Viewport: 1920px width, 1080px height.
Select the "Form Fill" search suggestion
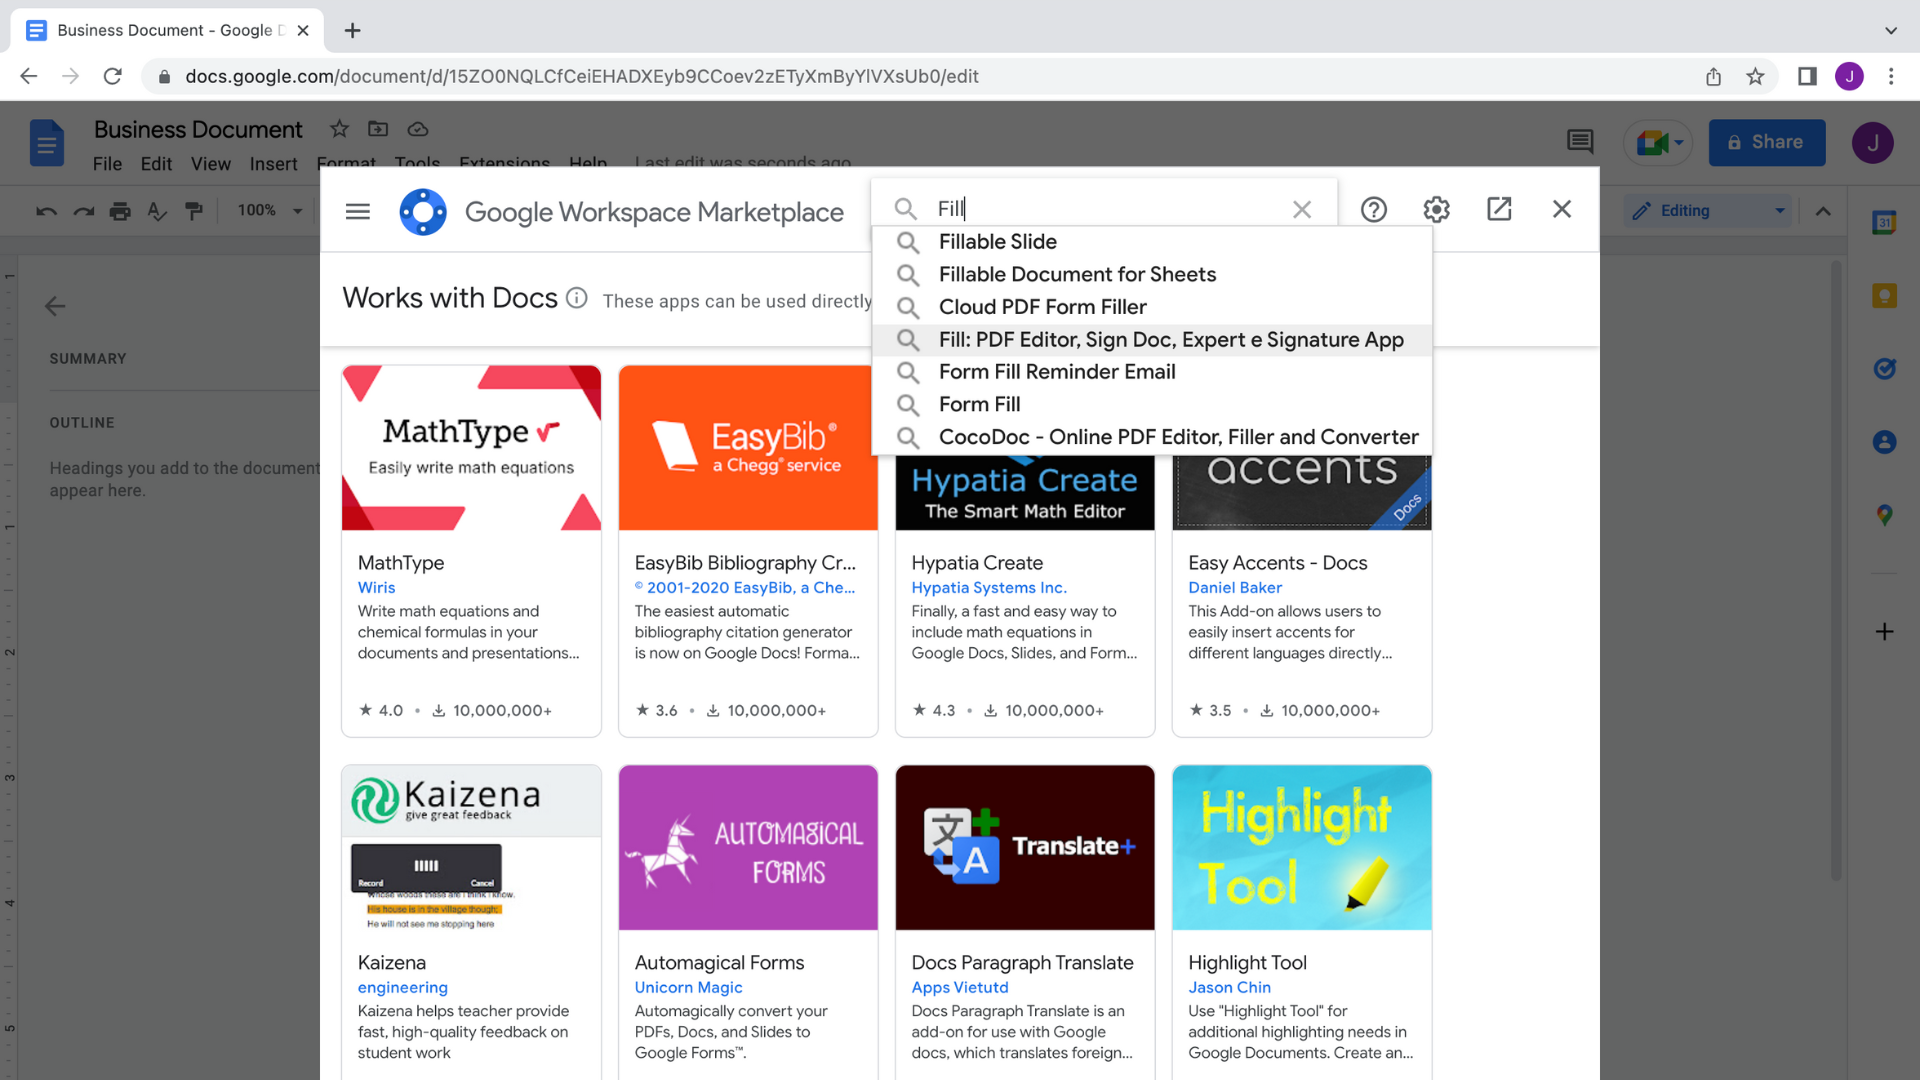point(979,404)
